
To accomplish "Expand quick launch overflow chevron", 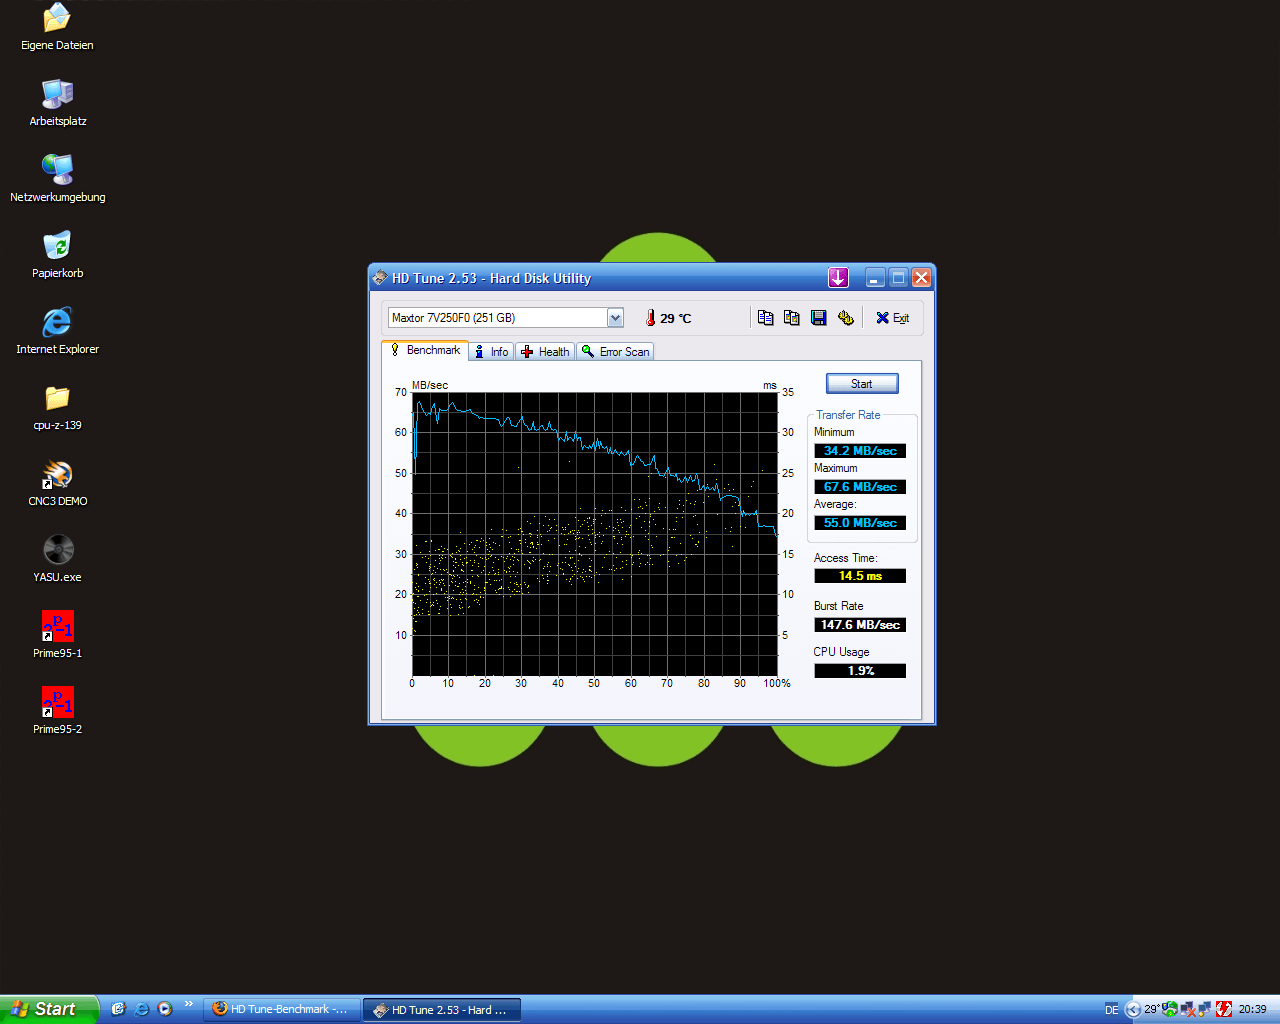I will 188,1004.
